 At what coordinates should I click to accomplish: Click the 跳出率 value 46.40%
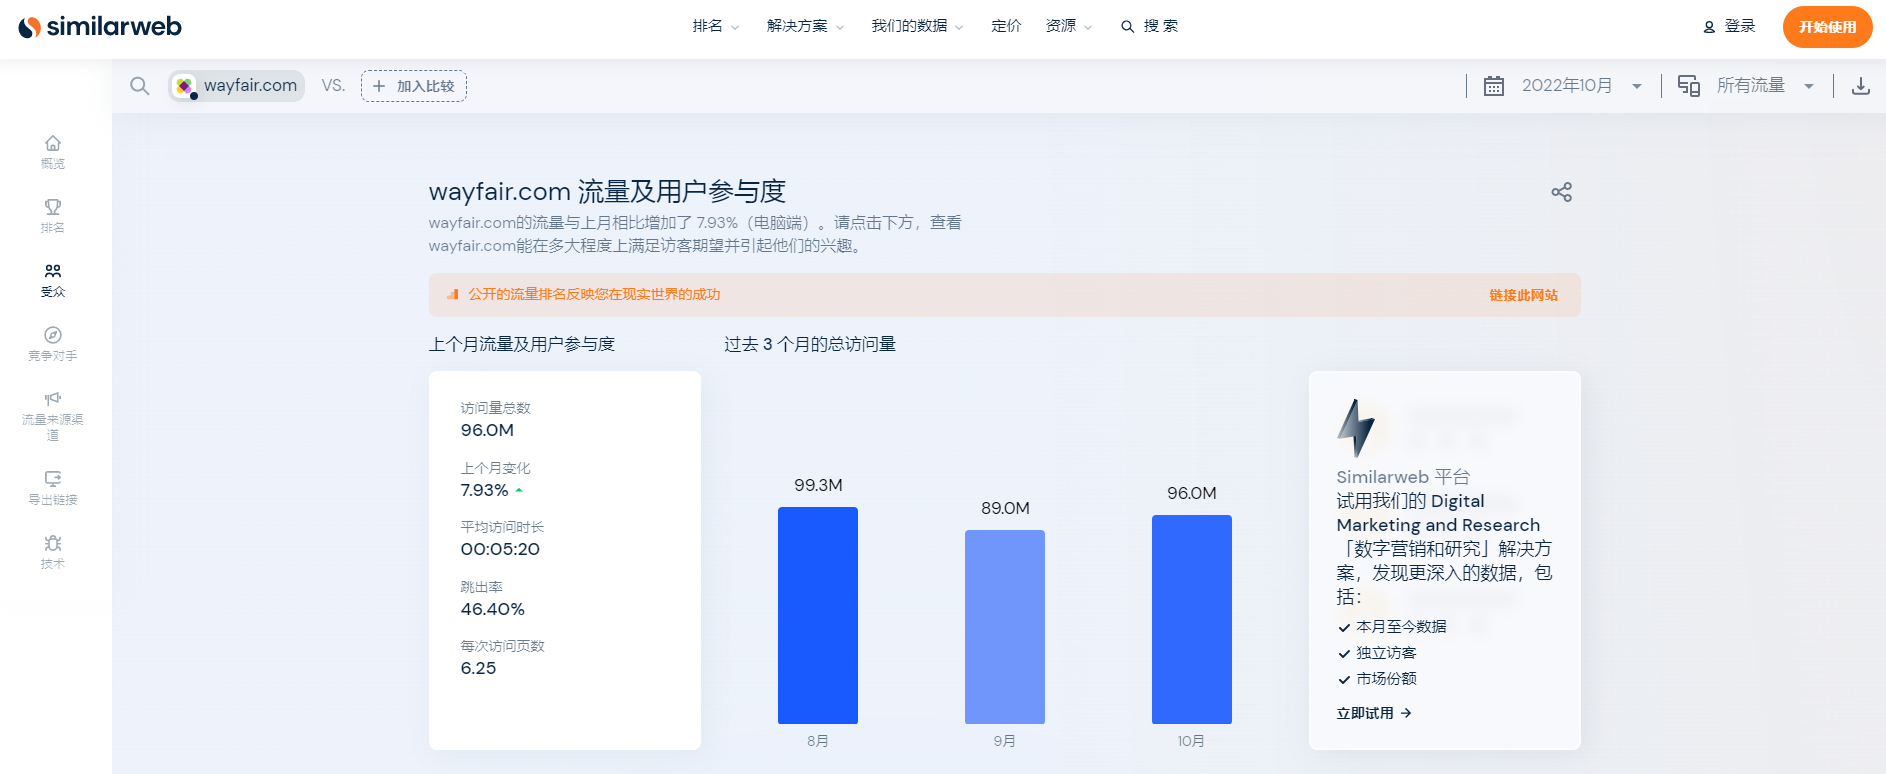(492, 609)
